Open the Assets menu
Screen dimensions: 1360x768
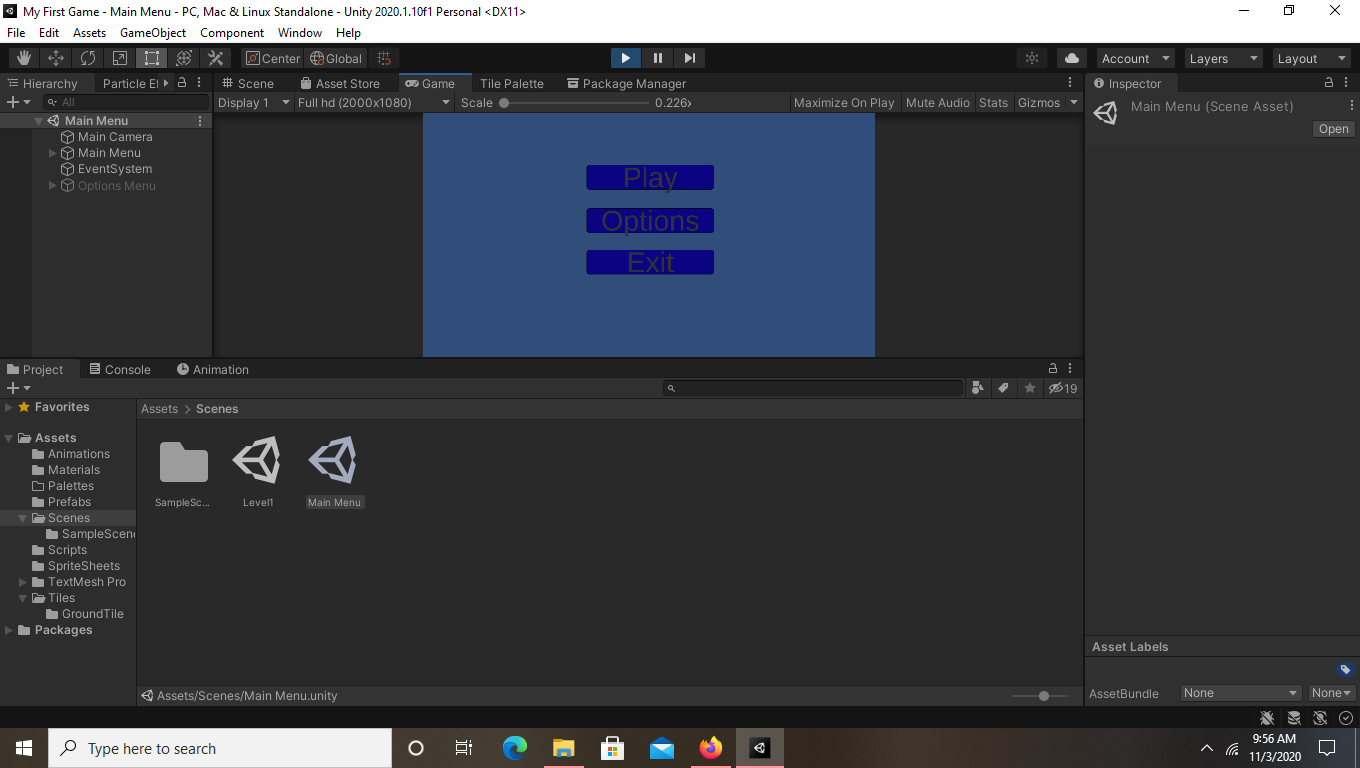tap(89, 32)
